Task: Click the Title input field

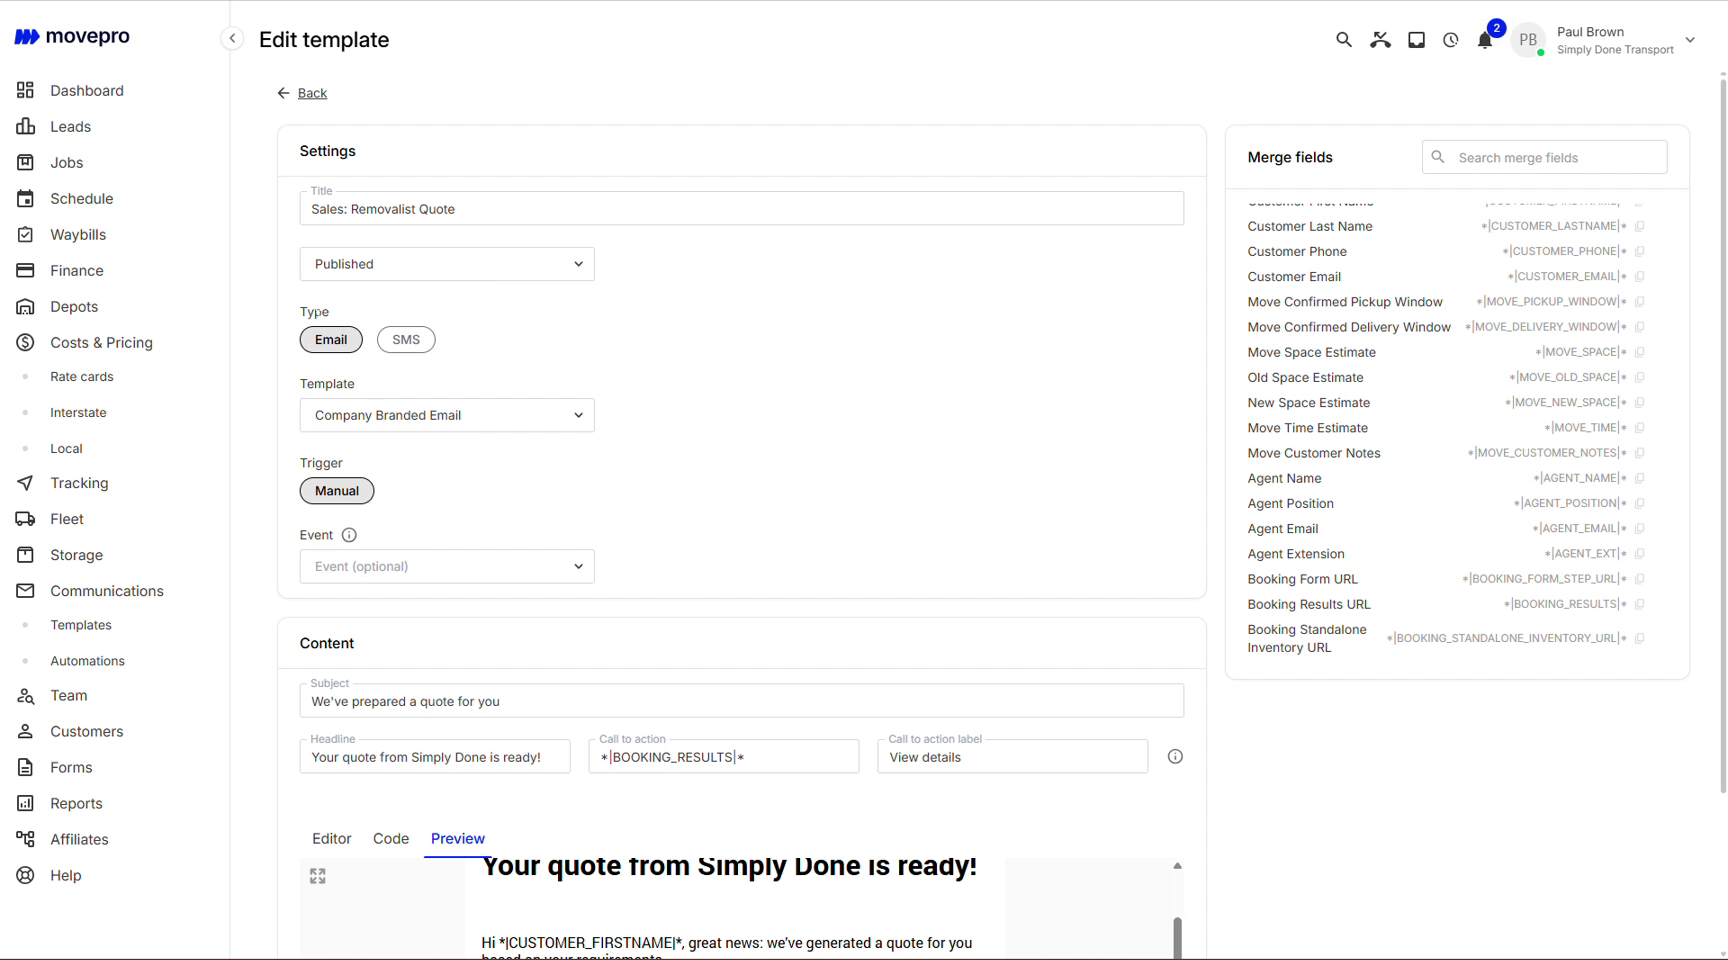Action: (x=742, y=209)
